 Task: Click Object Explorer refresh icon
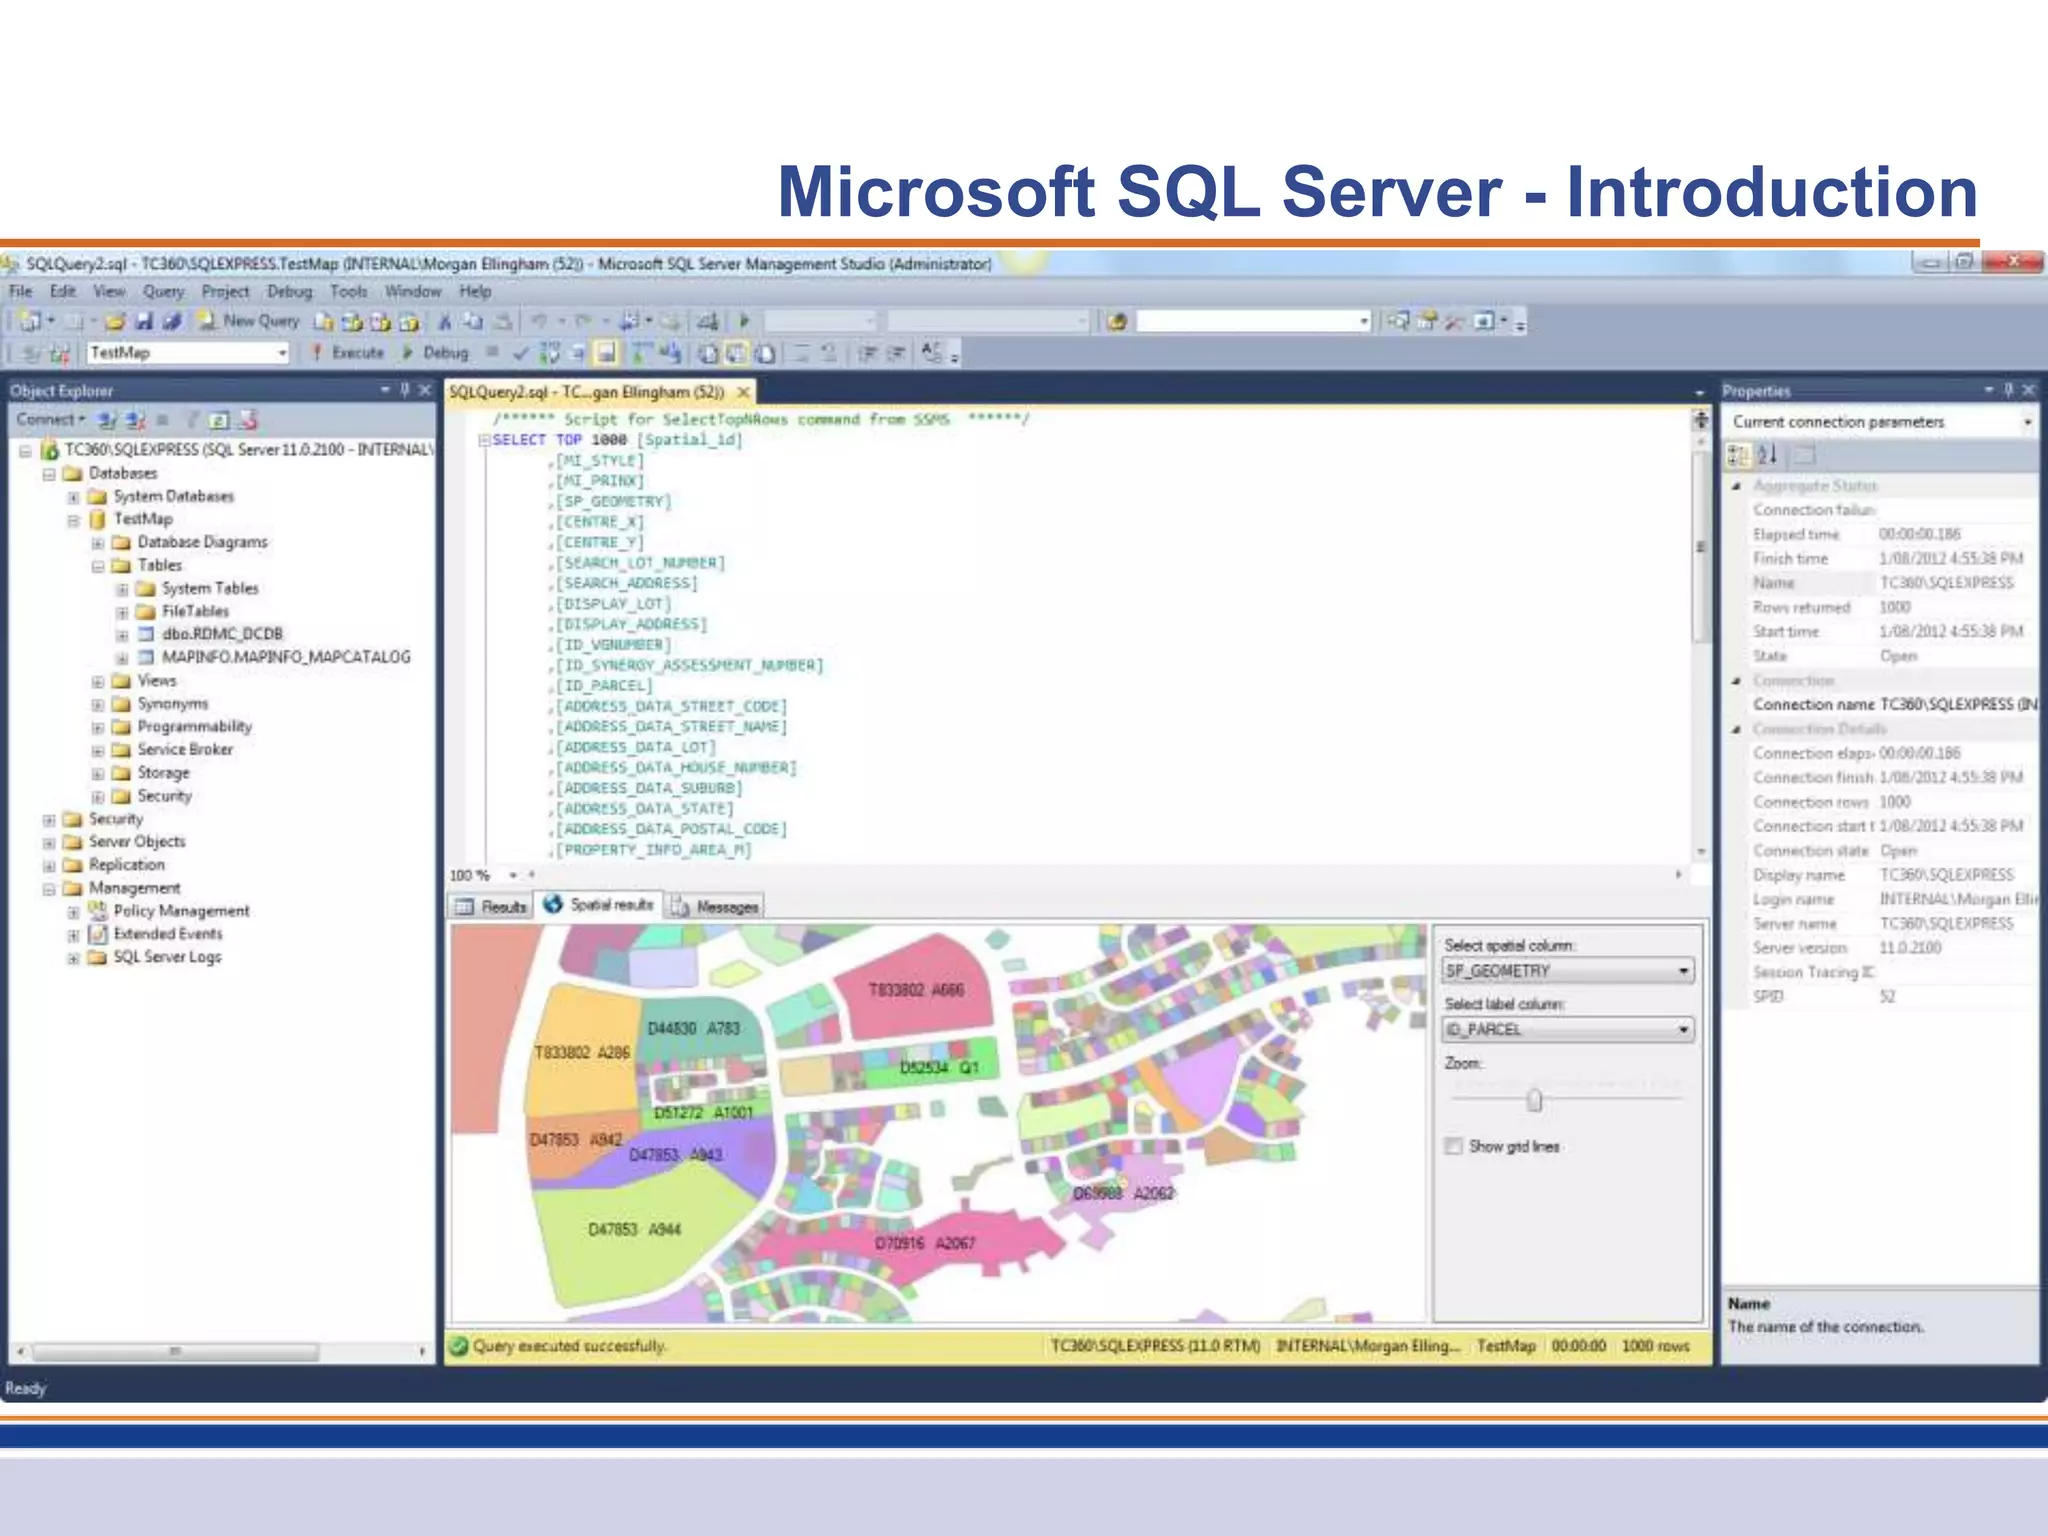tap(219, 420)
